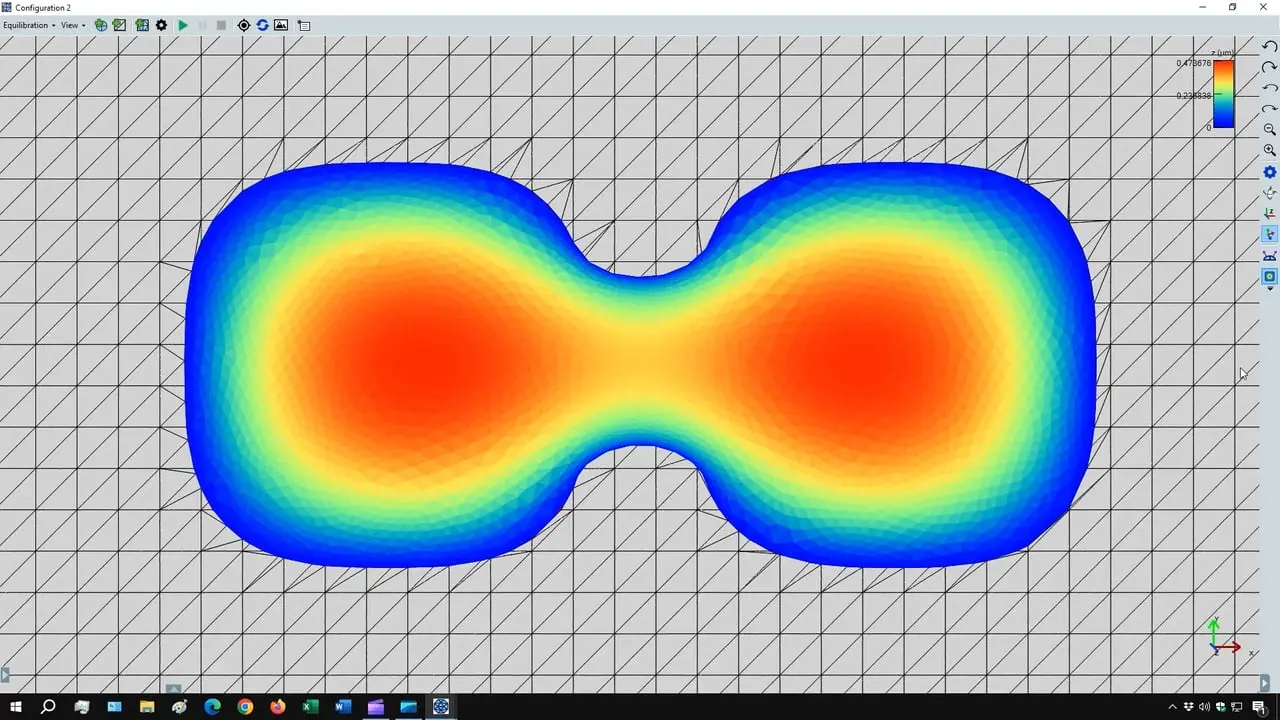1280x720 pixels.
Task: Select the zoom out magnifier tool
Action: [1269, 129]
